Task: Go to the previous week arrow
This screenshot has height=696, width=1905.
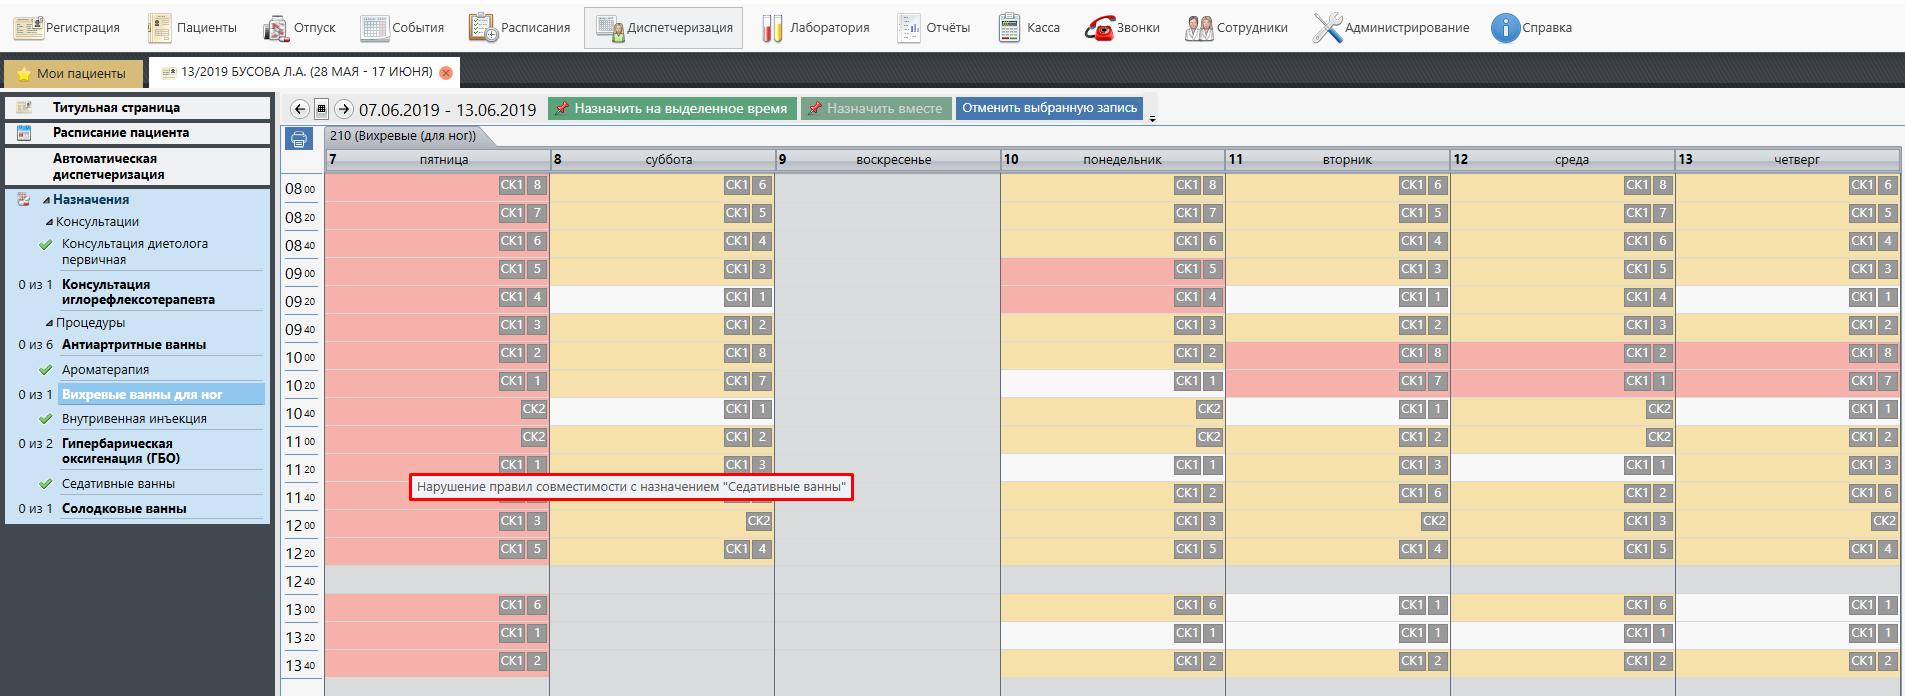Action: tap(300, 109)
